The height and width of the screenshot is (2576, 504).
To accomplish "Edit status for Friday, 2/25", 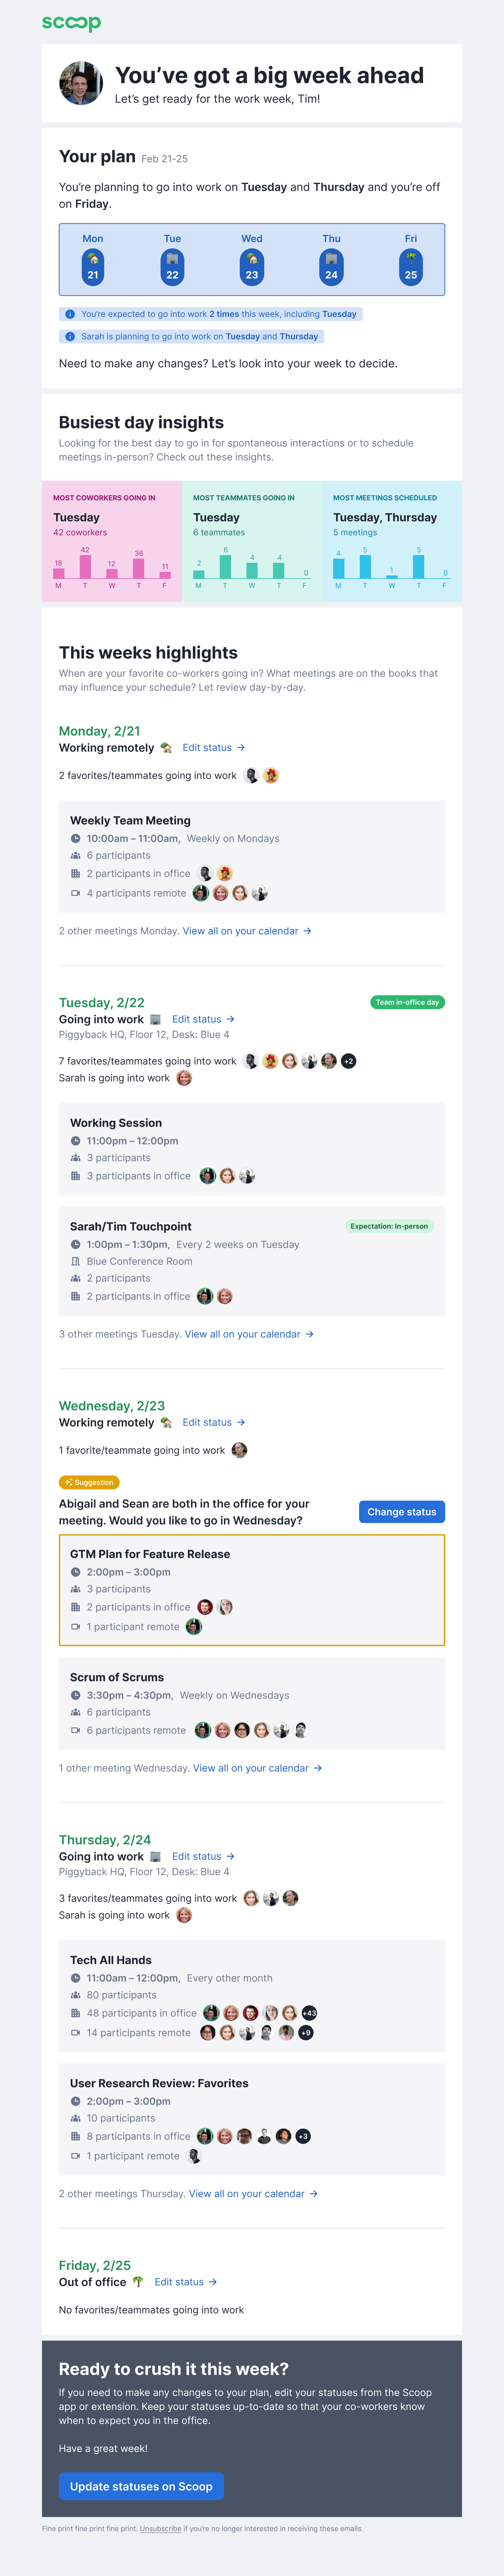I will tap(185, 2282).
